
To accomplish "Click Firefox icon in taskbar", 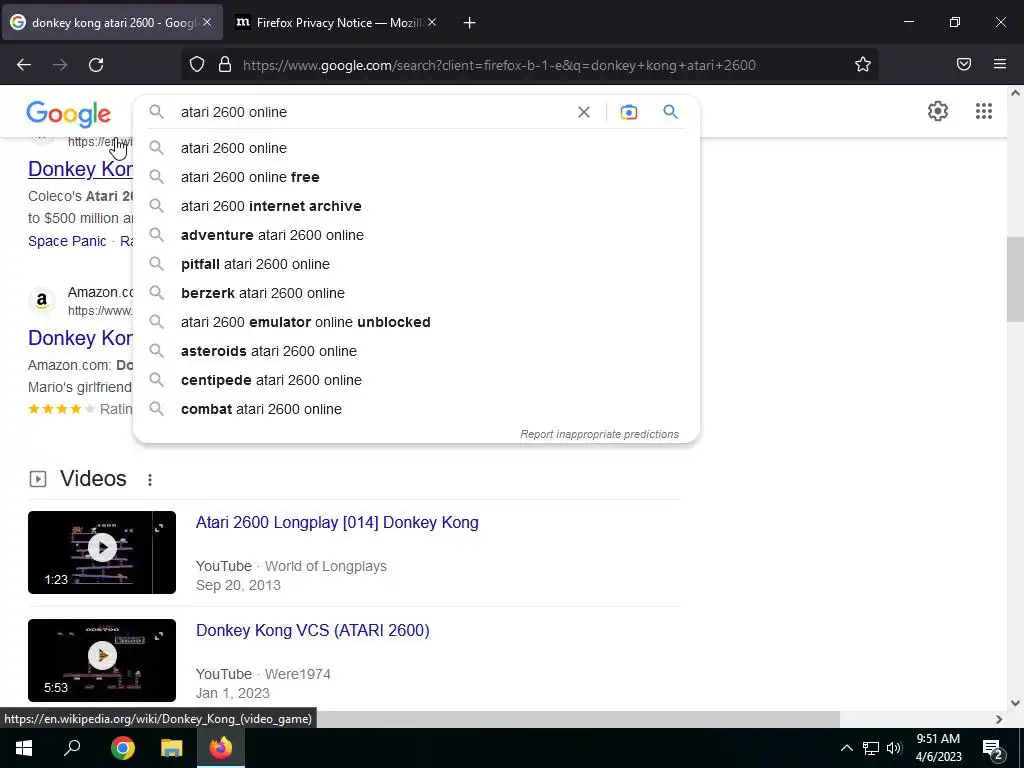I will pos(221,748).
